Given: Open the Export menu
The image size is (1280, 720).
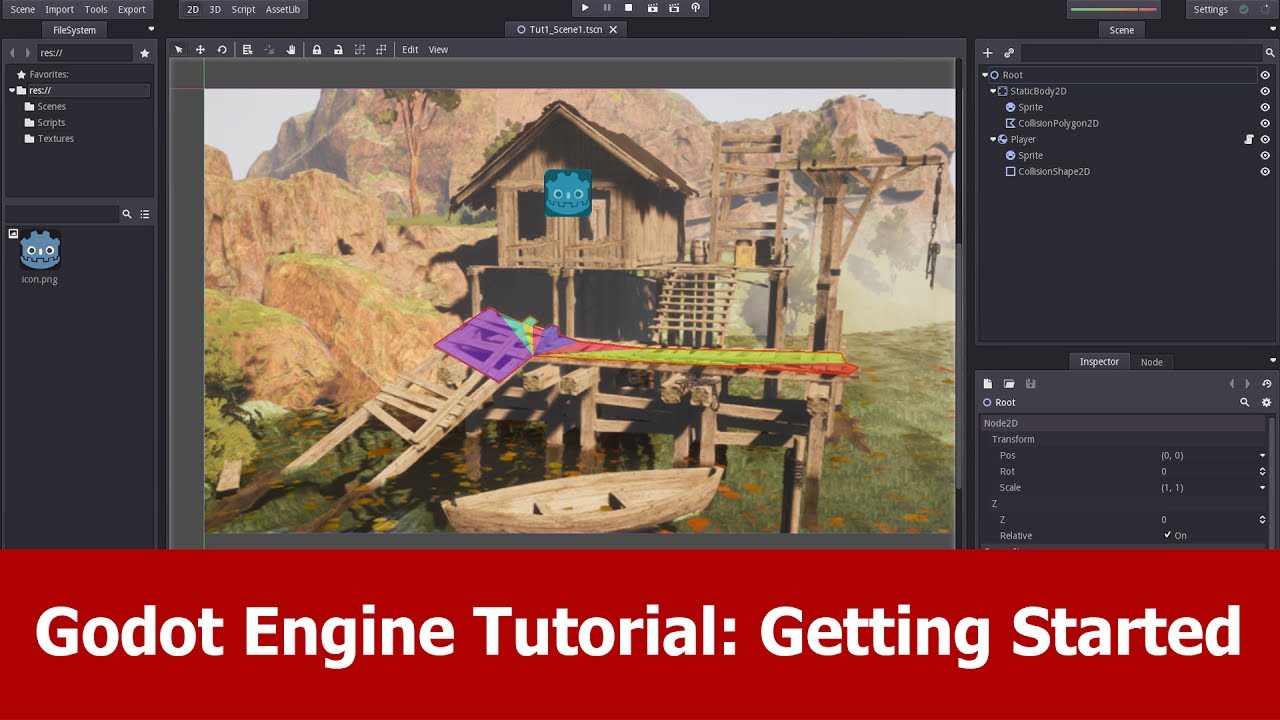Looking at the screenshot, I should pyautogui.click(x=132, y=9).
